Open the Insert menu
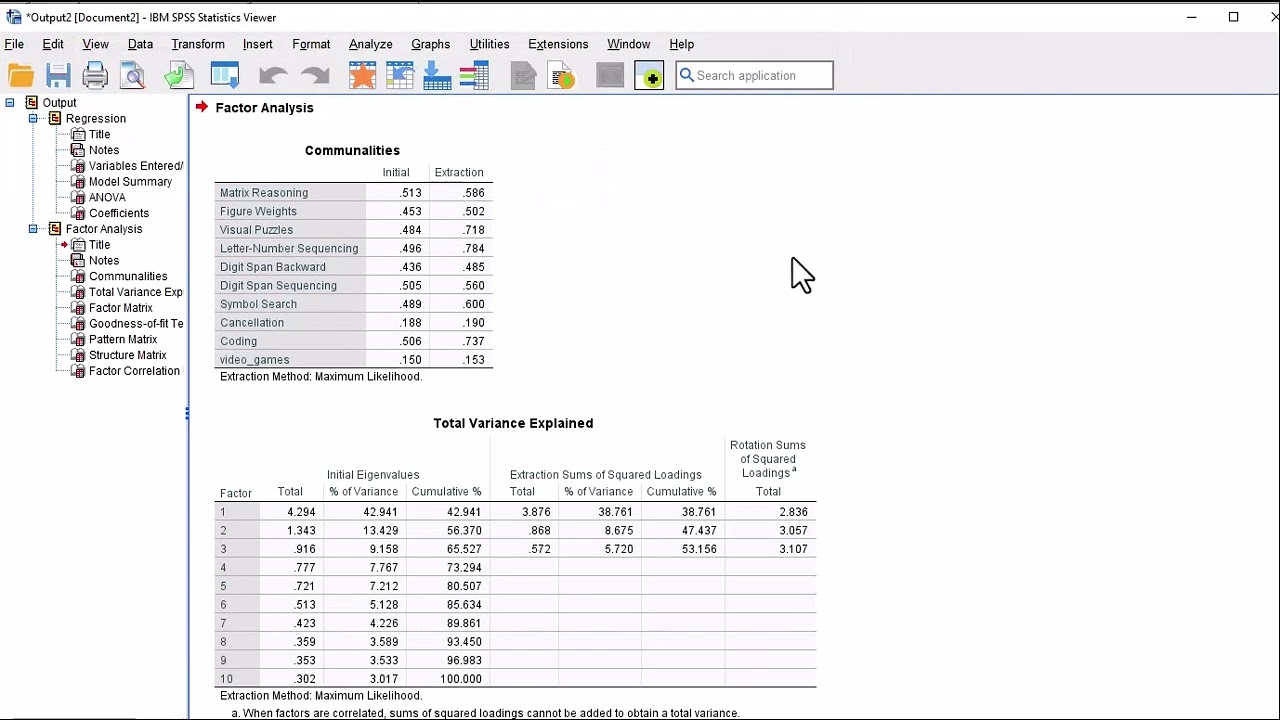 click(x=257, y=44)
